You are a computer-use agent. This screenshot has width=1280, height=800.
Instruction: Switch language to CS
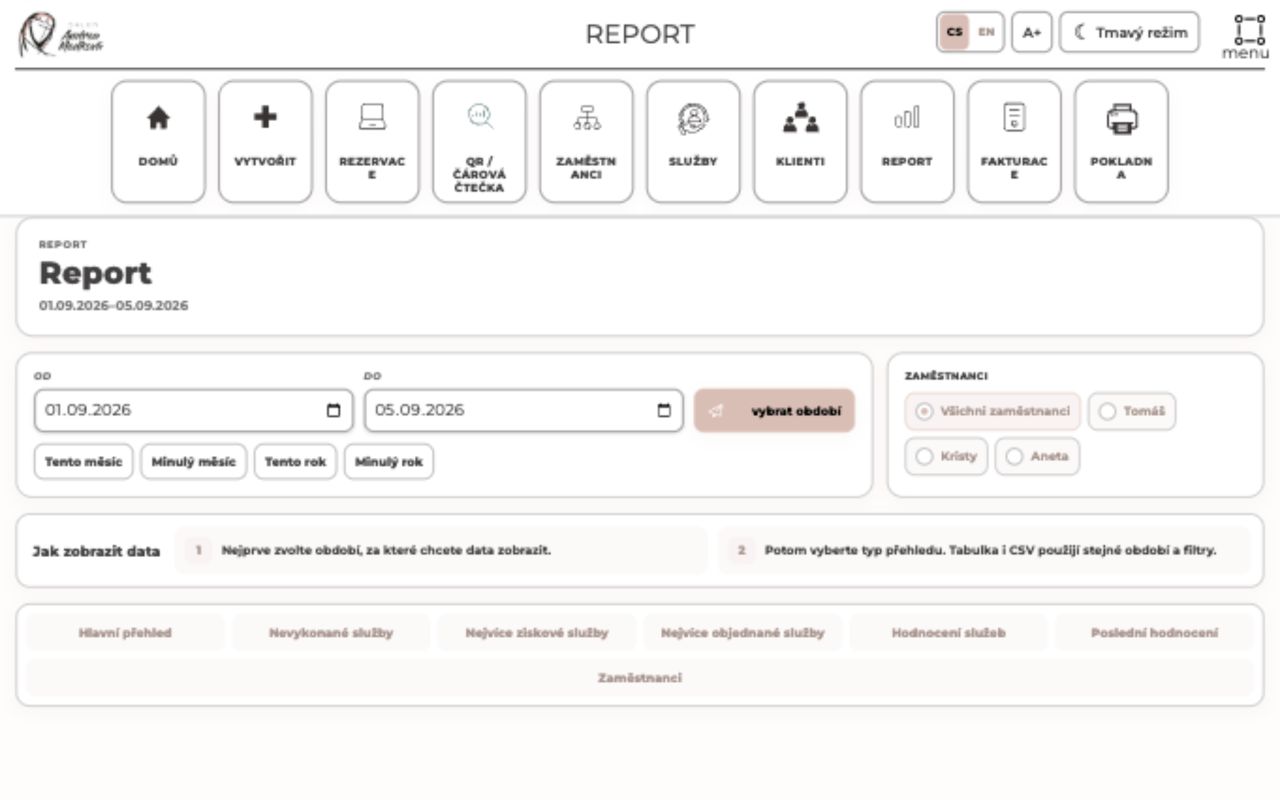(x=955, y=32)
